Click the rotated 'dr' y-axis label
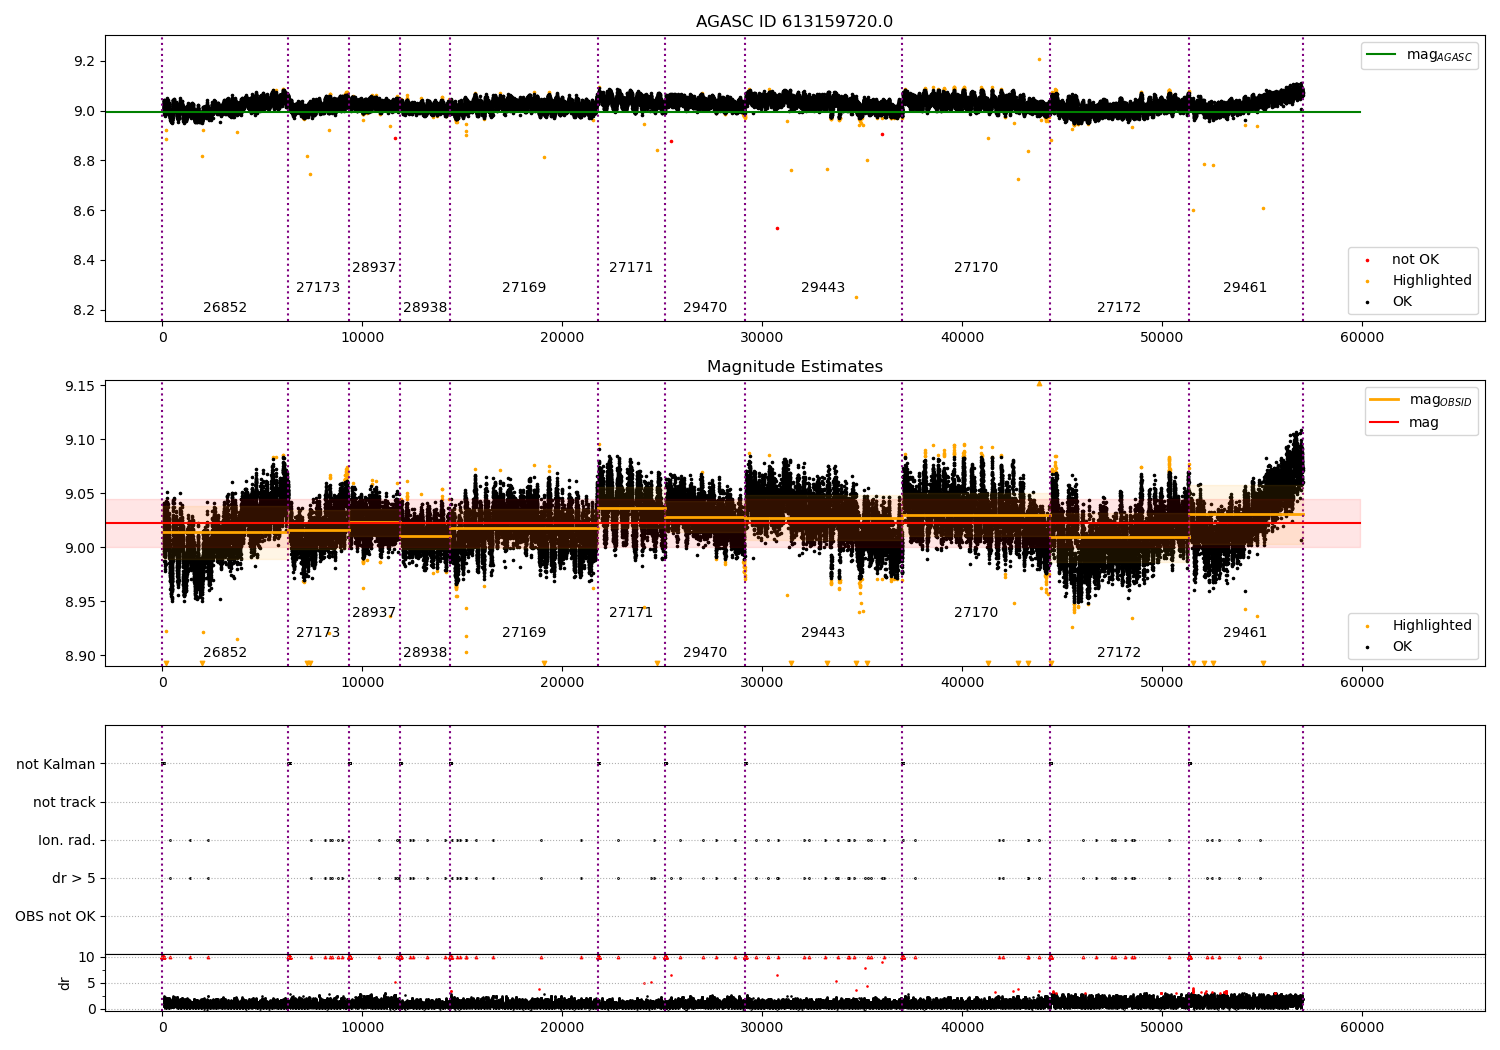The image size is (1500, 1050). click(x=65, y=983)
